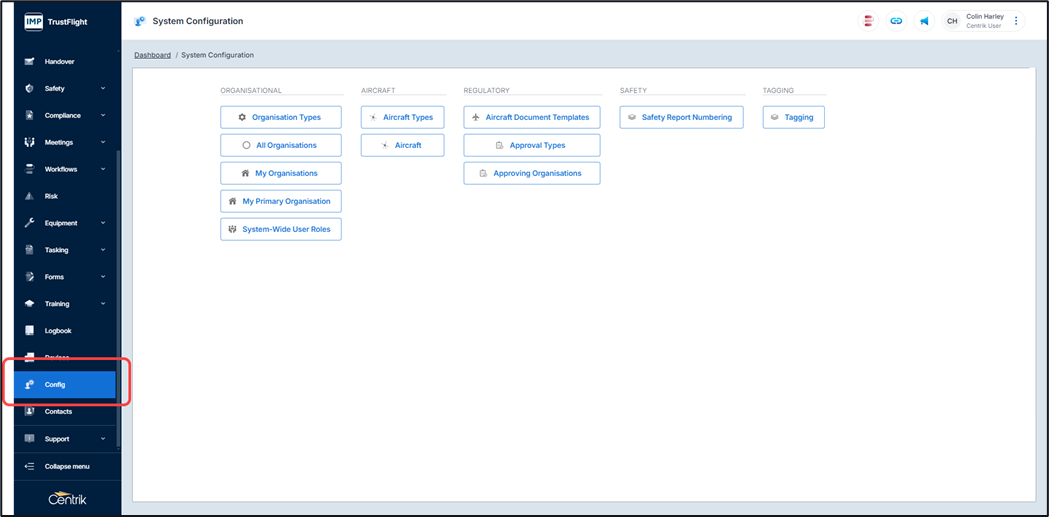Click the Safety shield icon in sidebar
The width and height of the screenshot is (1049, 517).
pos(29,88)
